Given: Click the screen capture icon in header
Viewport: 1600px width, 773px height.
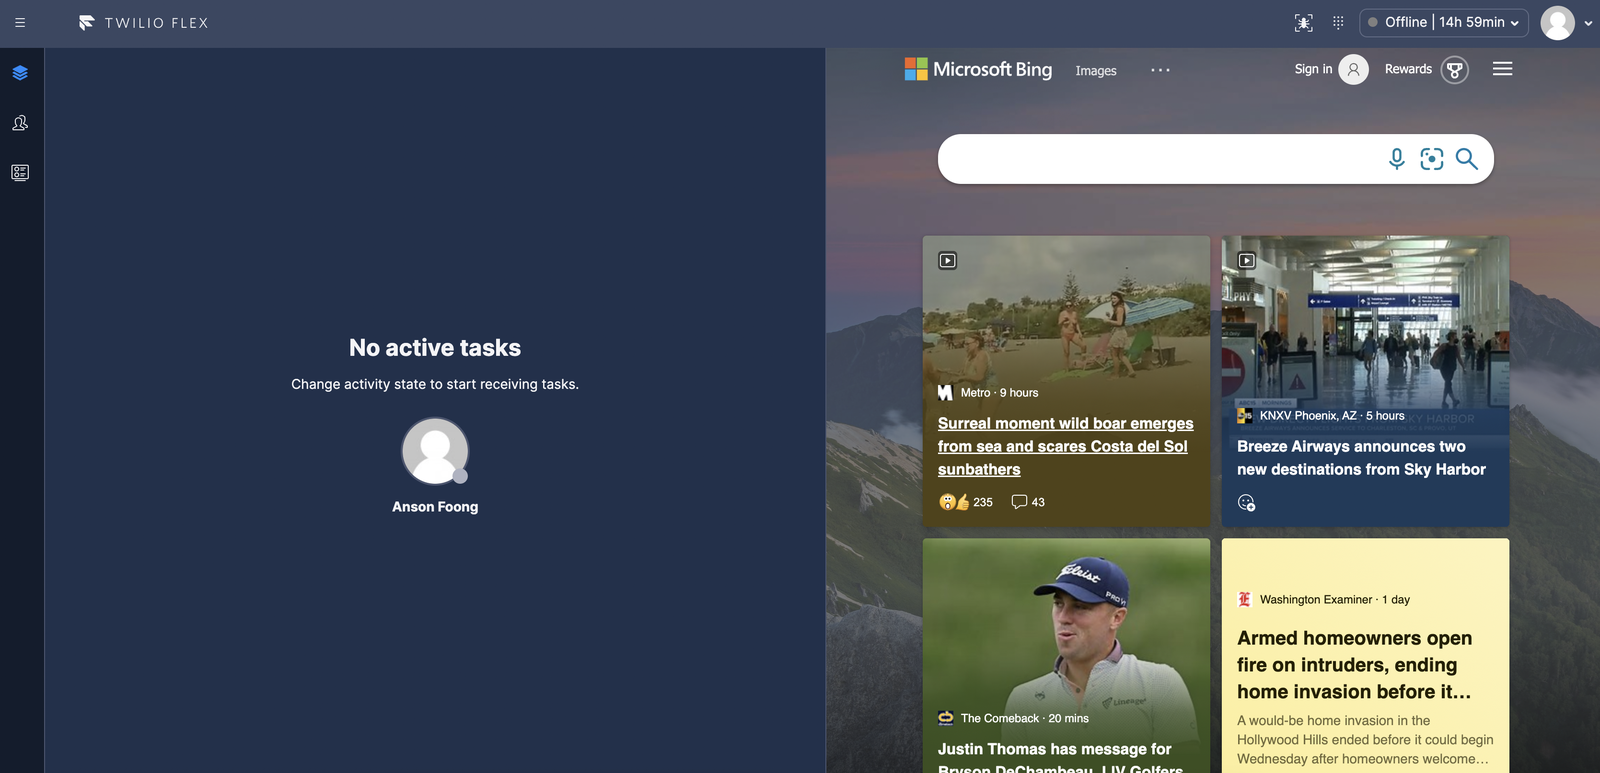Looking at the screenshot, I should point(1303,23).
